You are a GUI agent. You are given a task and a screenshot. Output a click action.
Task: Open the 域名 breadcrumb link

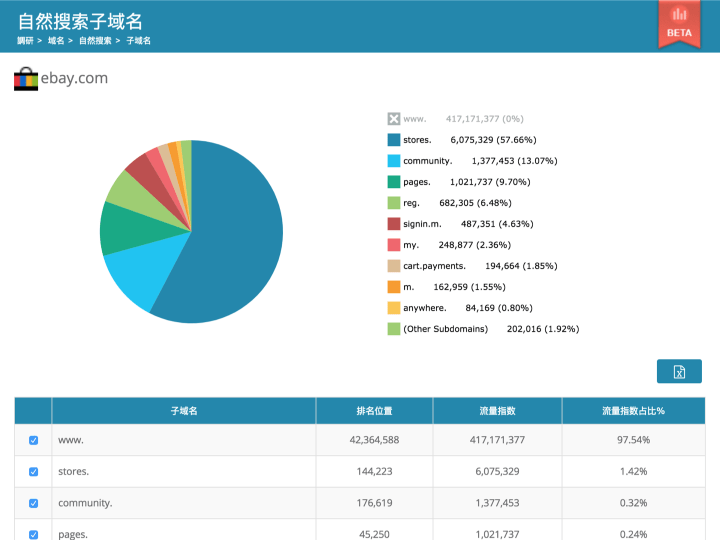point(56,40)
